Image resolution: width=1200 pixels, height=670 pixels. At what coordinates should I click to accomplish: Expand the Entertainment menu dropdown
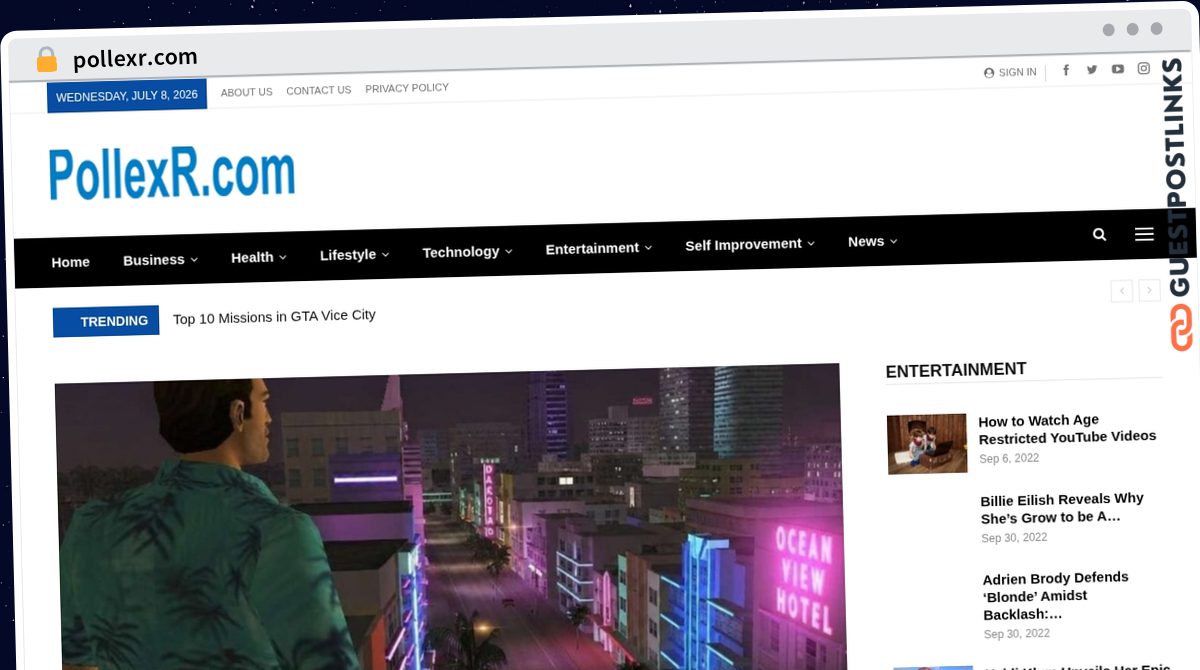coord(598,248)
